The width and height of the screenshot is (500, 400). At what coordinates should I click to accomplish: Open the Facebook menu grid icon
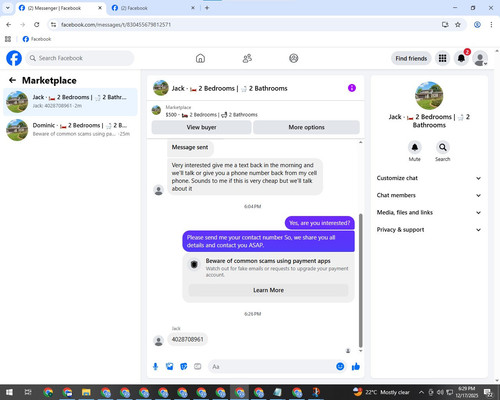pos(442,58)
